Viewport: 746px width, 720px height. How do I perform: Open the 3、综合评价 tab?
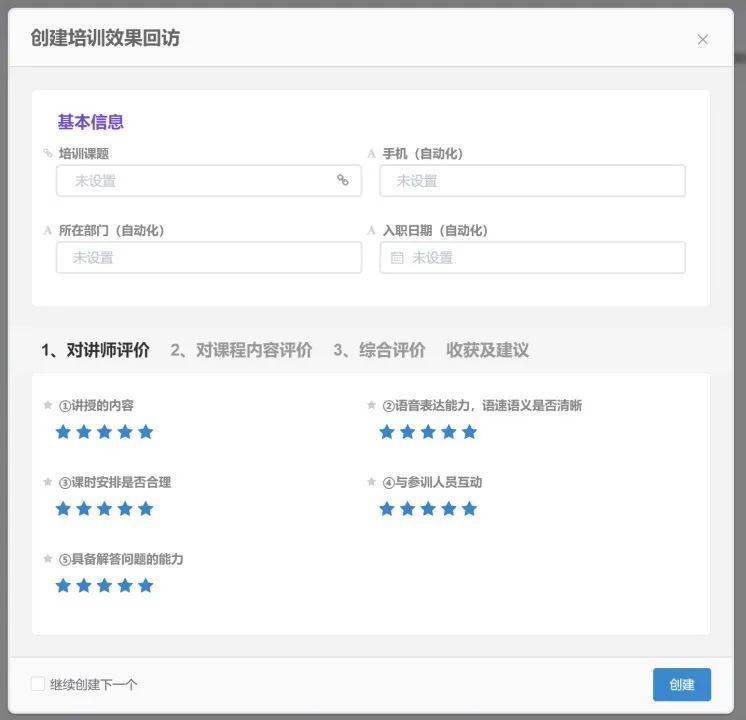[379, 350]
